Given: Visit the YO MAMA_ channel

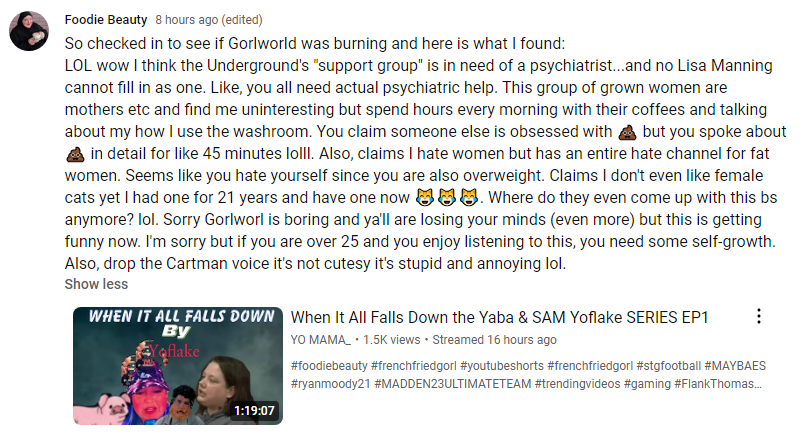Looking at the screenshot, I should click(x=320, y=340).
